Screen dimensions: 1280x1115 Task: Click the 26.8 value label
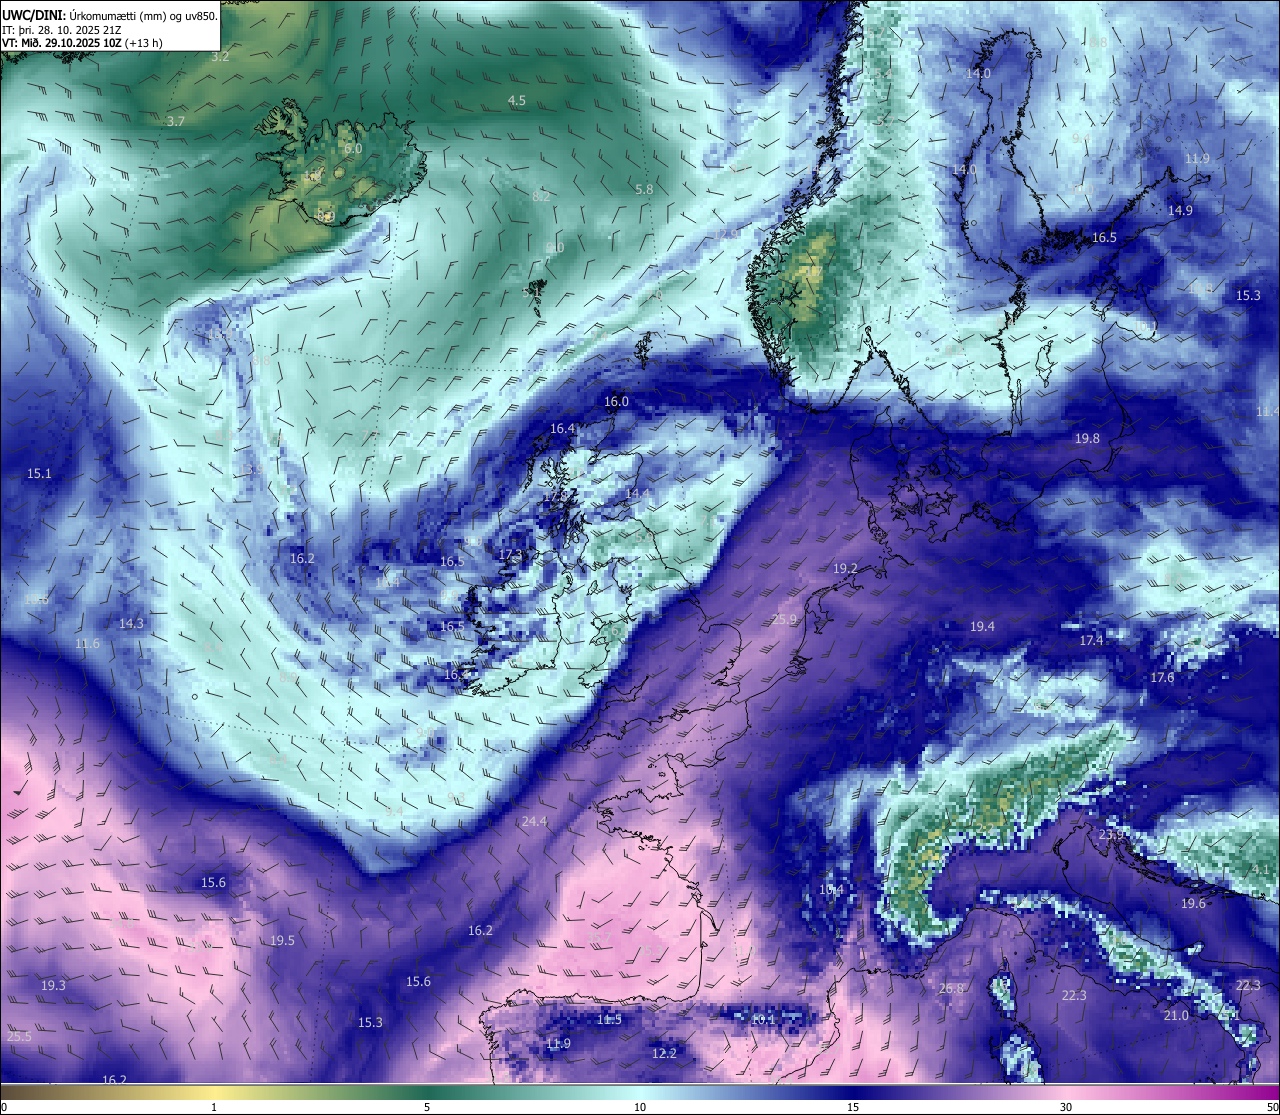click(x=951, y=989)
